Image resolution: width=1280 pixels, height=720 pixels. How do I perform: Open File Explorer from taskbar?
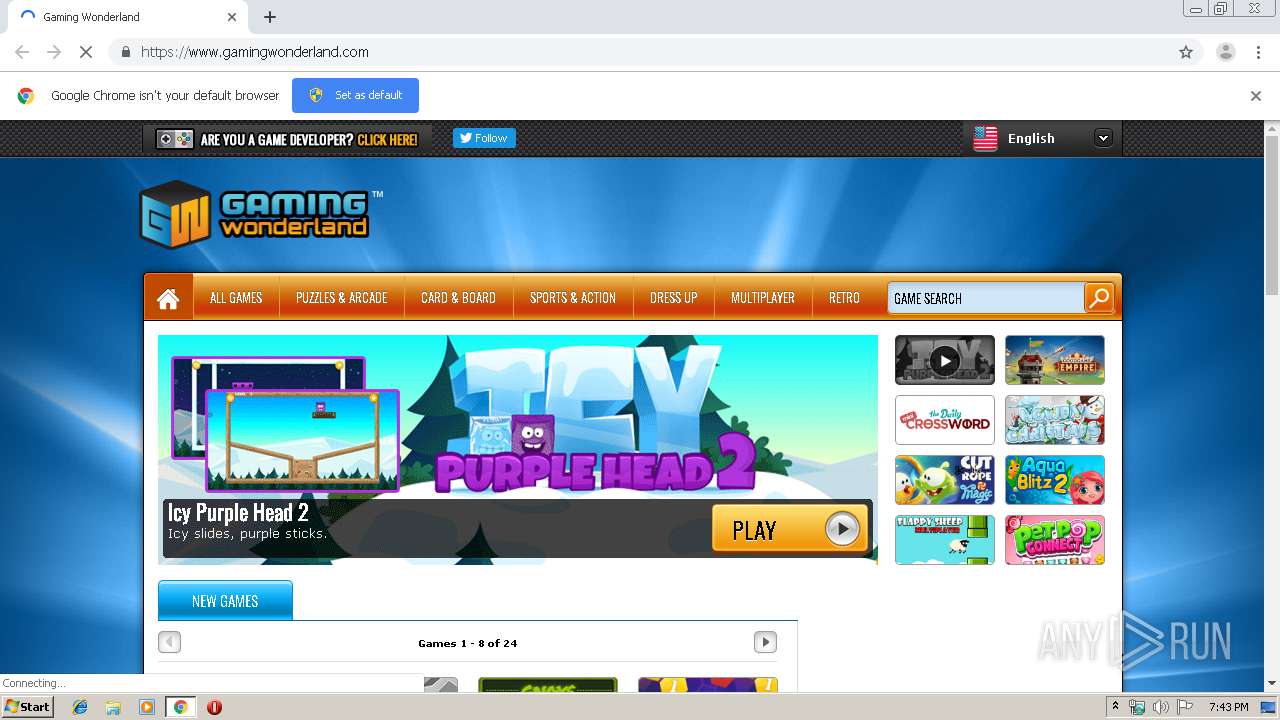click(113, 707)
